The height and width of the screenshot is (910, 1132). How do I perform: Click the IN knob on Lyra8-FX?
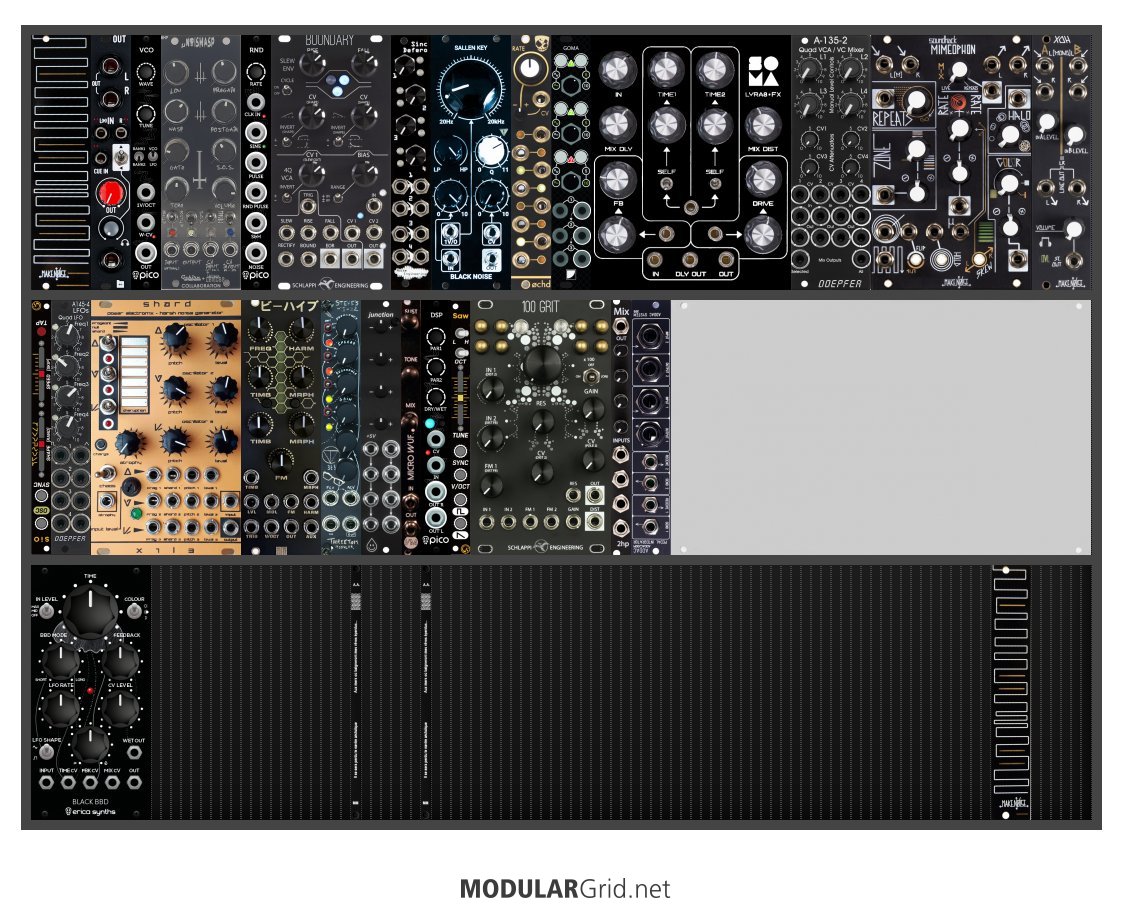[616, 70]
